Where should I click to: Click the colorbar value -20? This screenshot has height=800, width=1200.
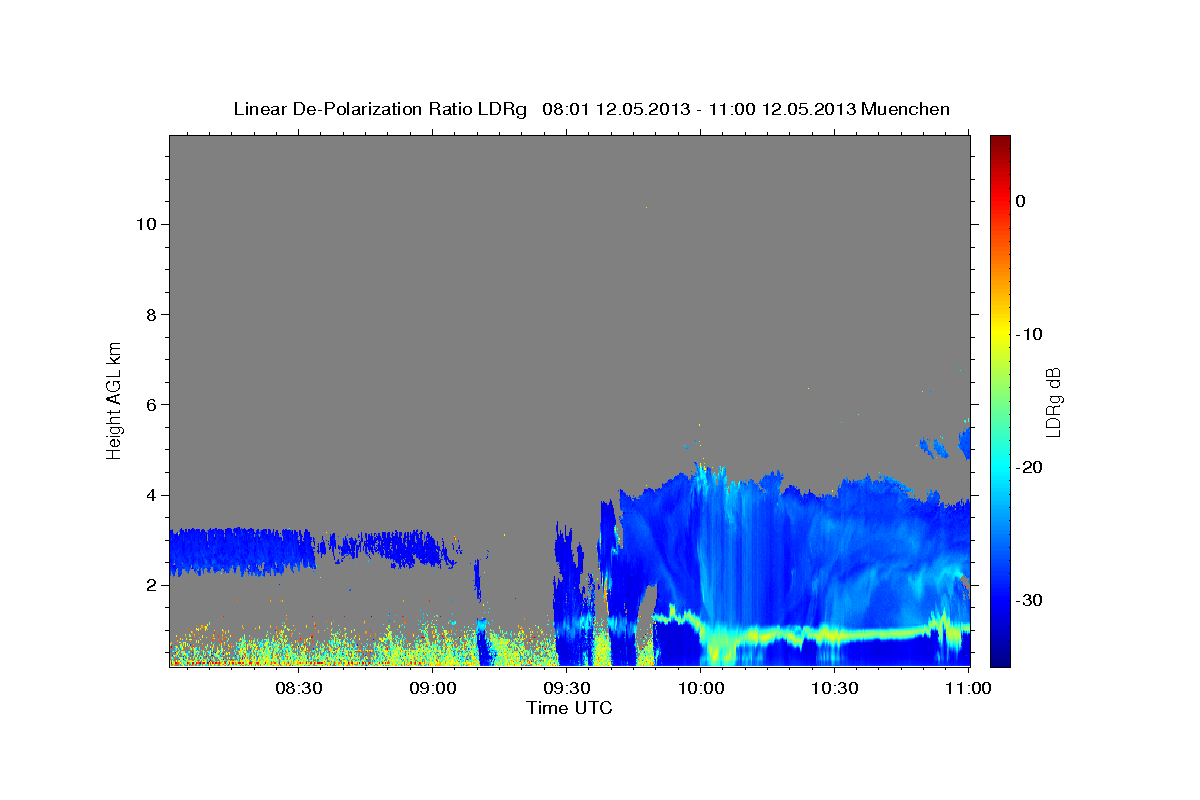1028,467
